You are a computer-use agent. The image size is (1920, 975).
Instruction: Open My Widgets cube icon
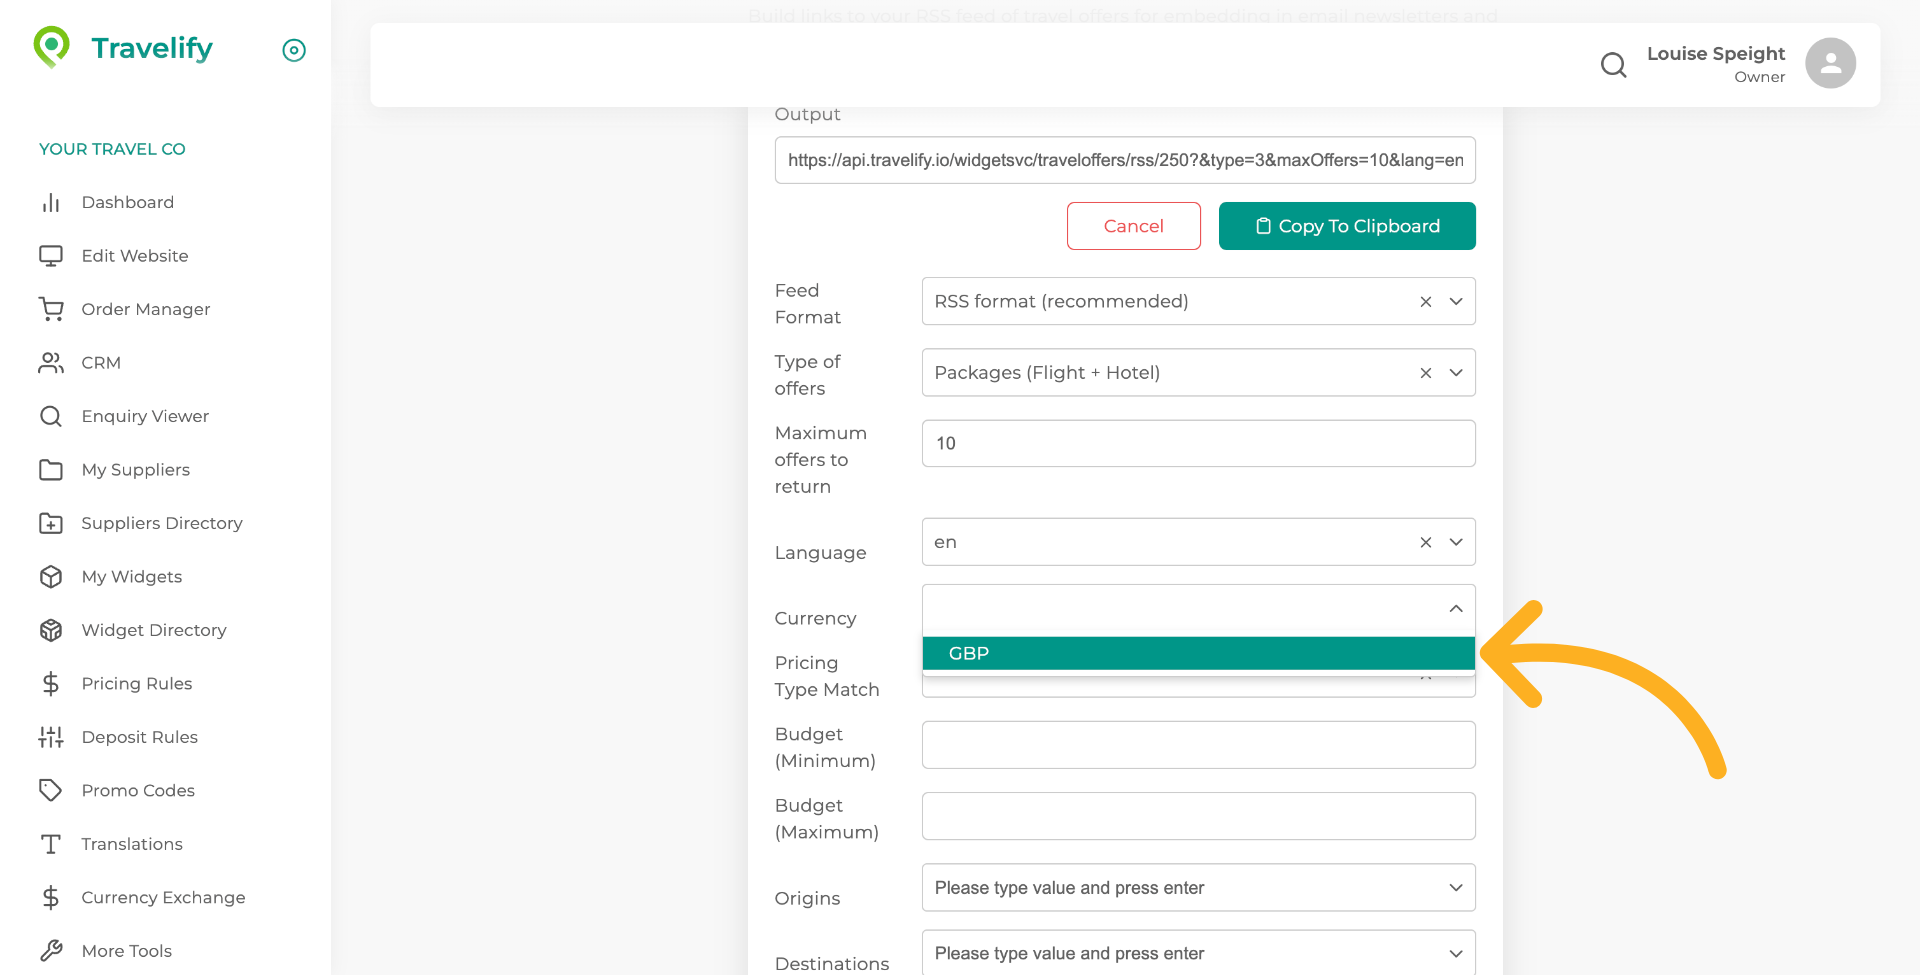[51, 577]
